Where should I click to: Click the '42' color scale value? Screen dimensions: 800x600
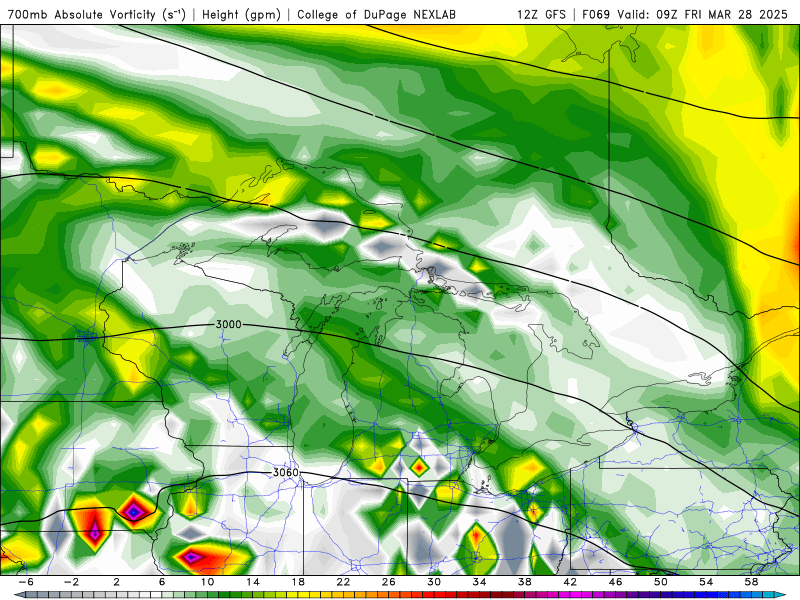pyautogui.click(x=570, y=582)
